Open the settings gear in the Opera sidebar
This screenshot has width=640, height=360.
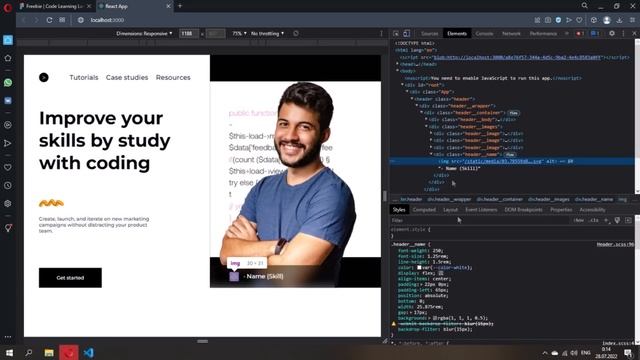(x=8, y=204)
